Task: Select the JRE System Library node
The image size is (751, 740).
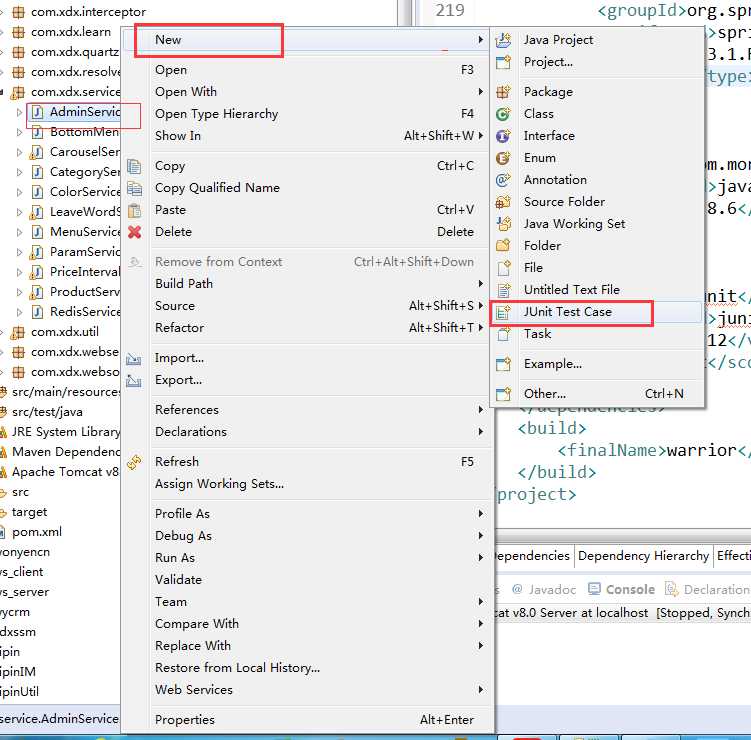Action: coord(66,432)
